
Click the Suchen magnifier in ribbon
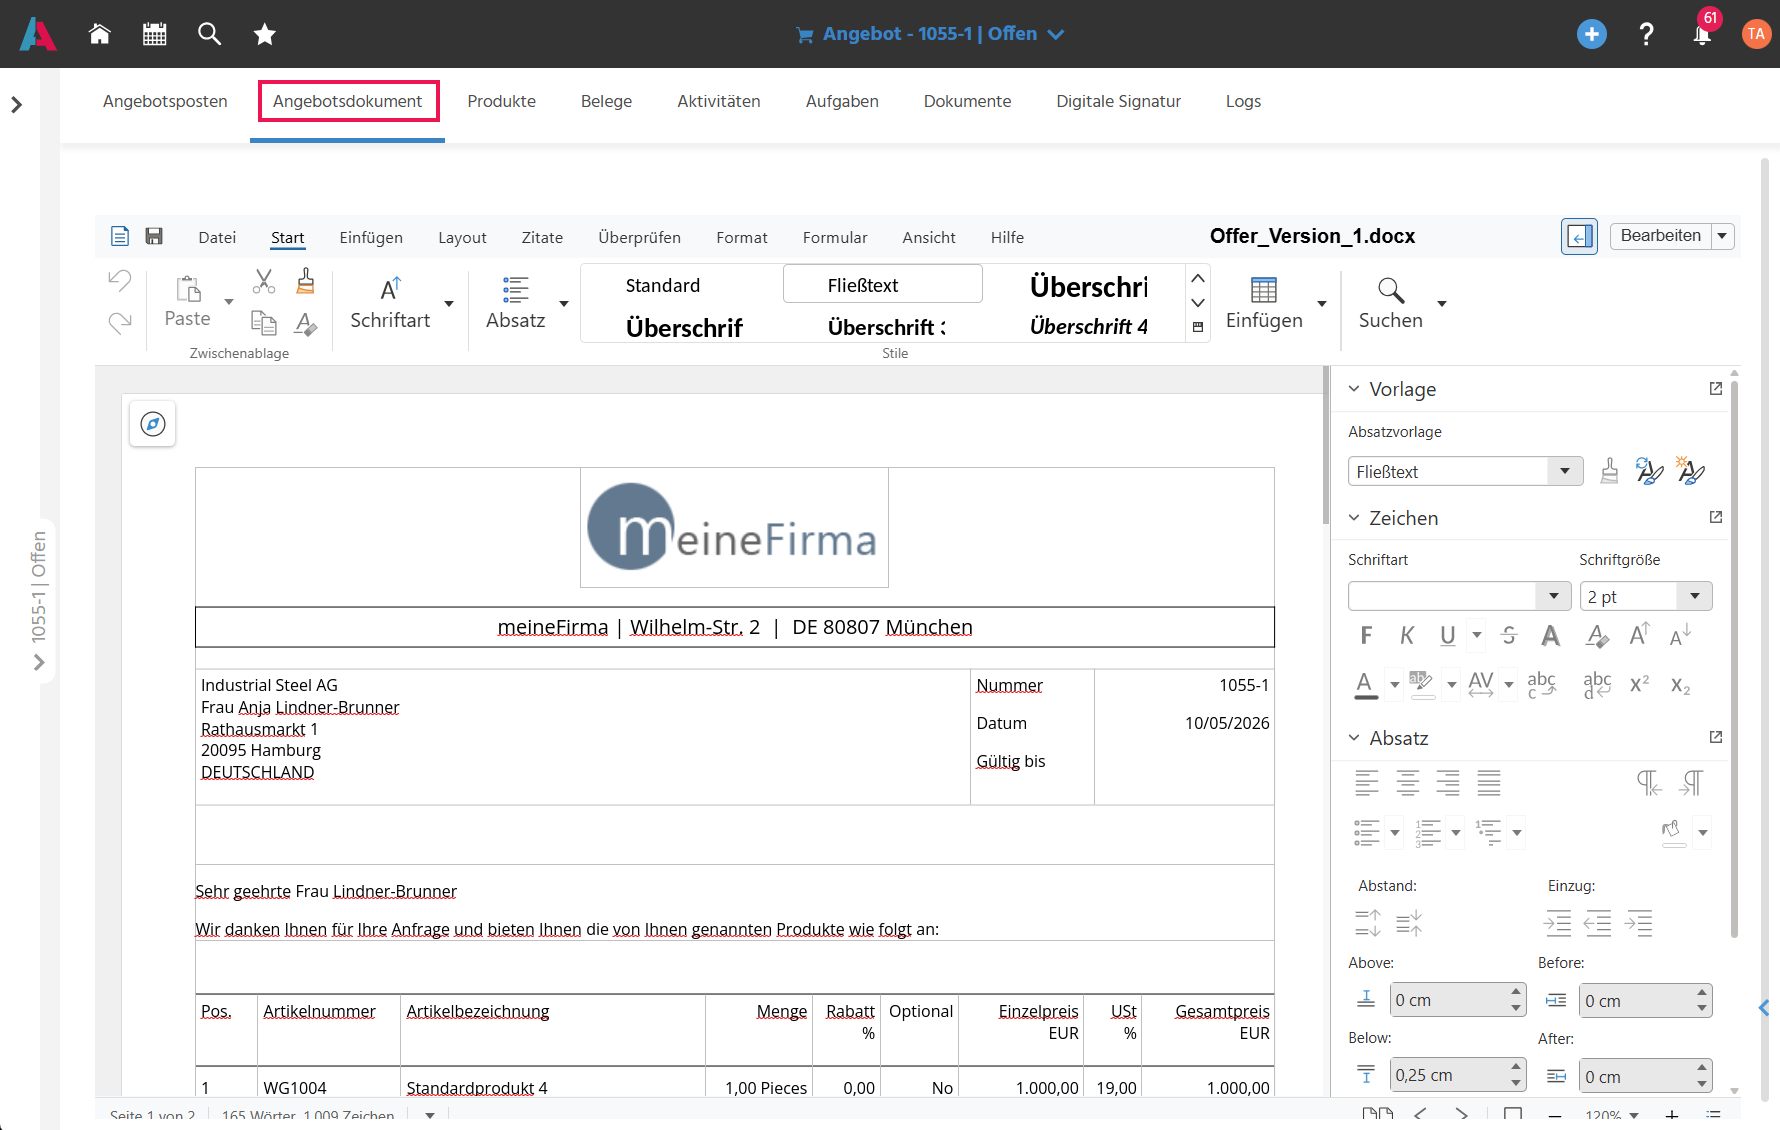pyautogui.click(x=1391, y=290)
